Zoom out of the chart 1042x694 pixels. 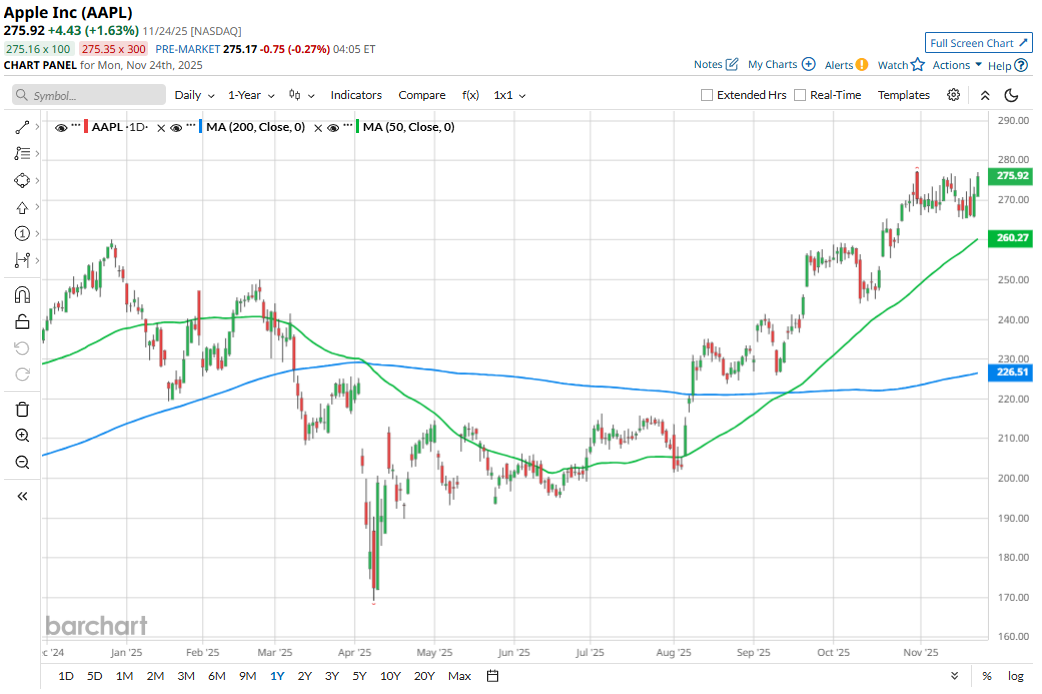pos(22,462)
